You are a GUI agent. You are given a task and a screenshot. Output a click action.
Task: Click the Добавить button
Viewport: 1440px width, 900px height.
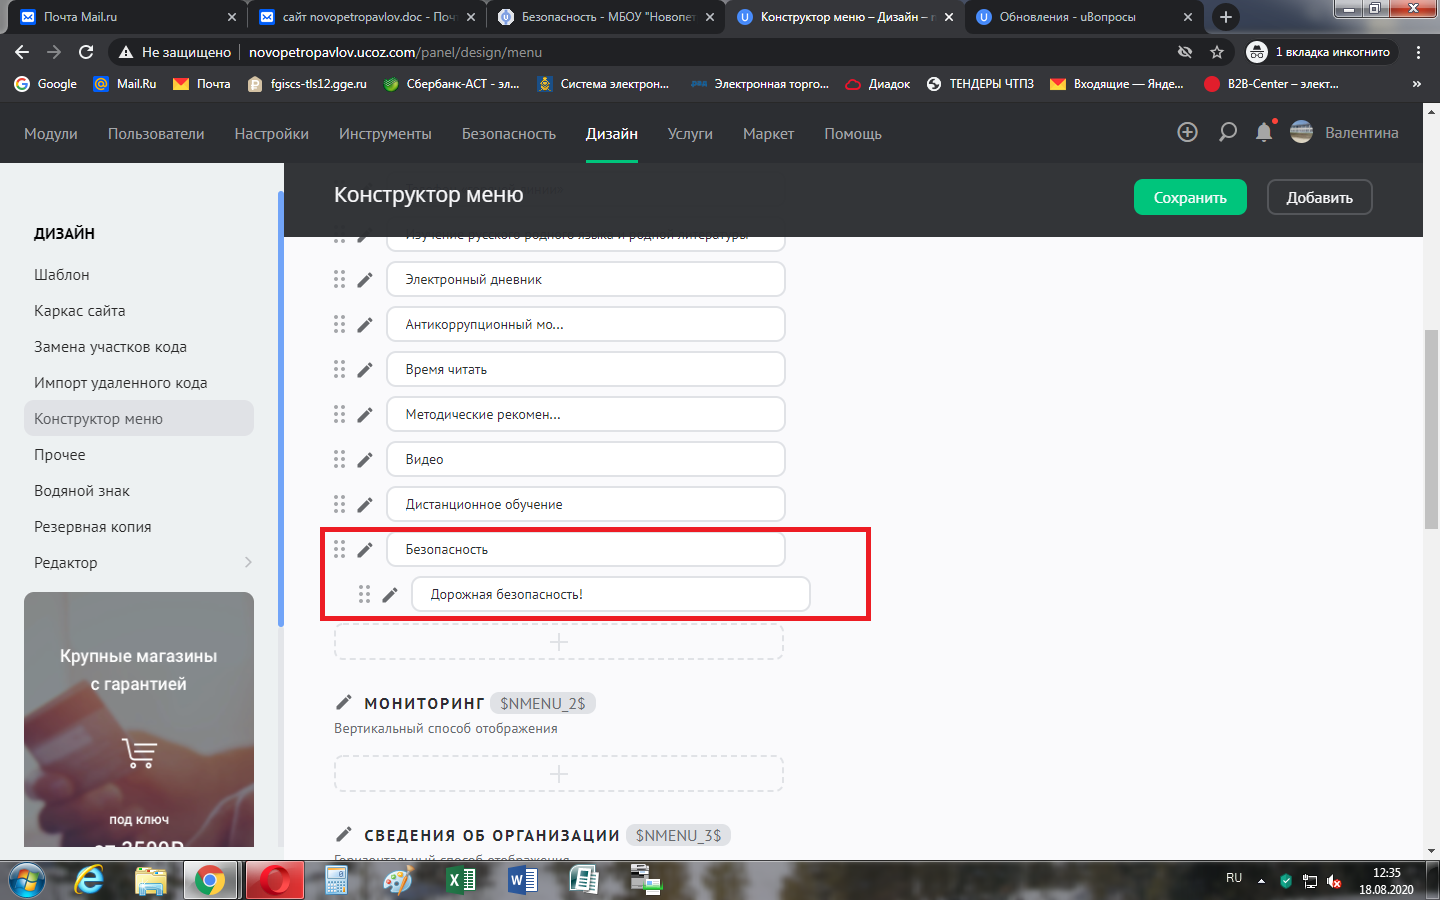pos(1319,198)
